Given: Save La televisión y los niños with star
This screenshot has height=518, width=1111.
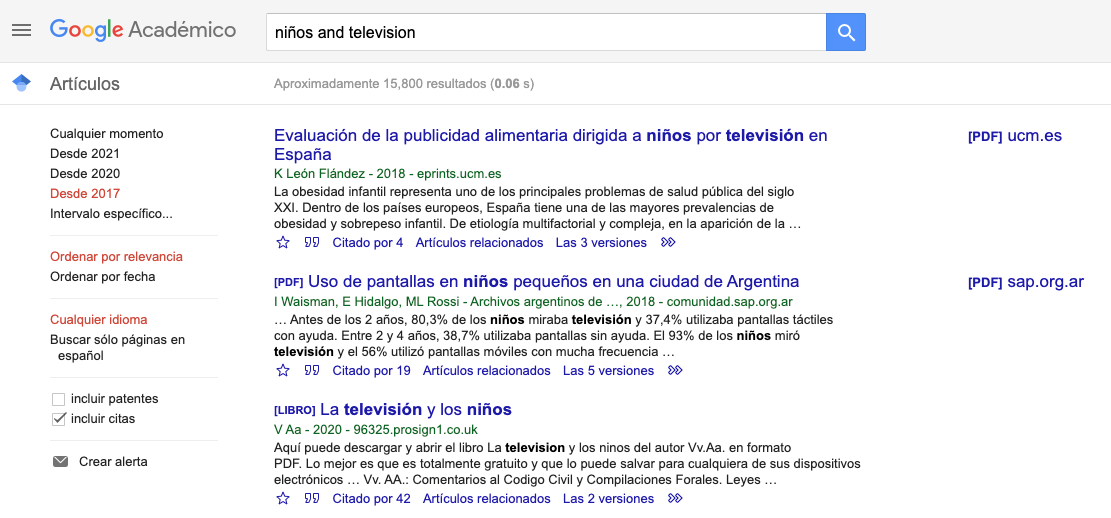Looking at the screenshot, I should pos(283,499).
